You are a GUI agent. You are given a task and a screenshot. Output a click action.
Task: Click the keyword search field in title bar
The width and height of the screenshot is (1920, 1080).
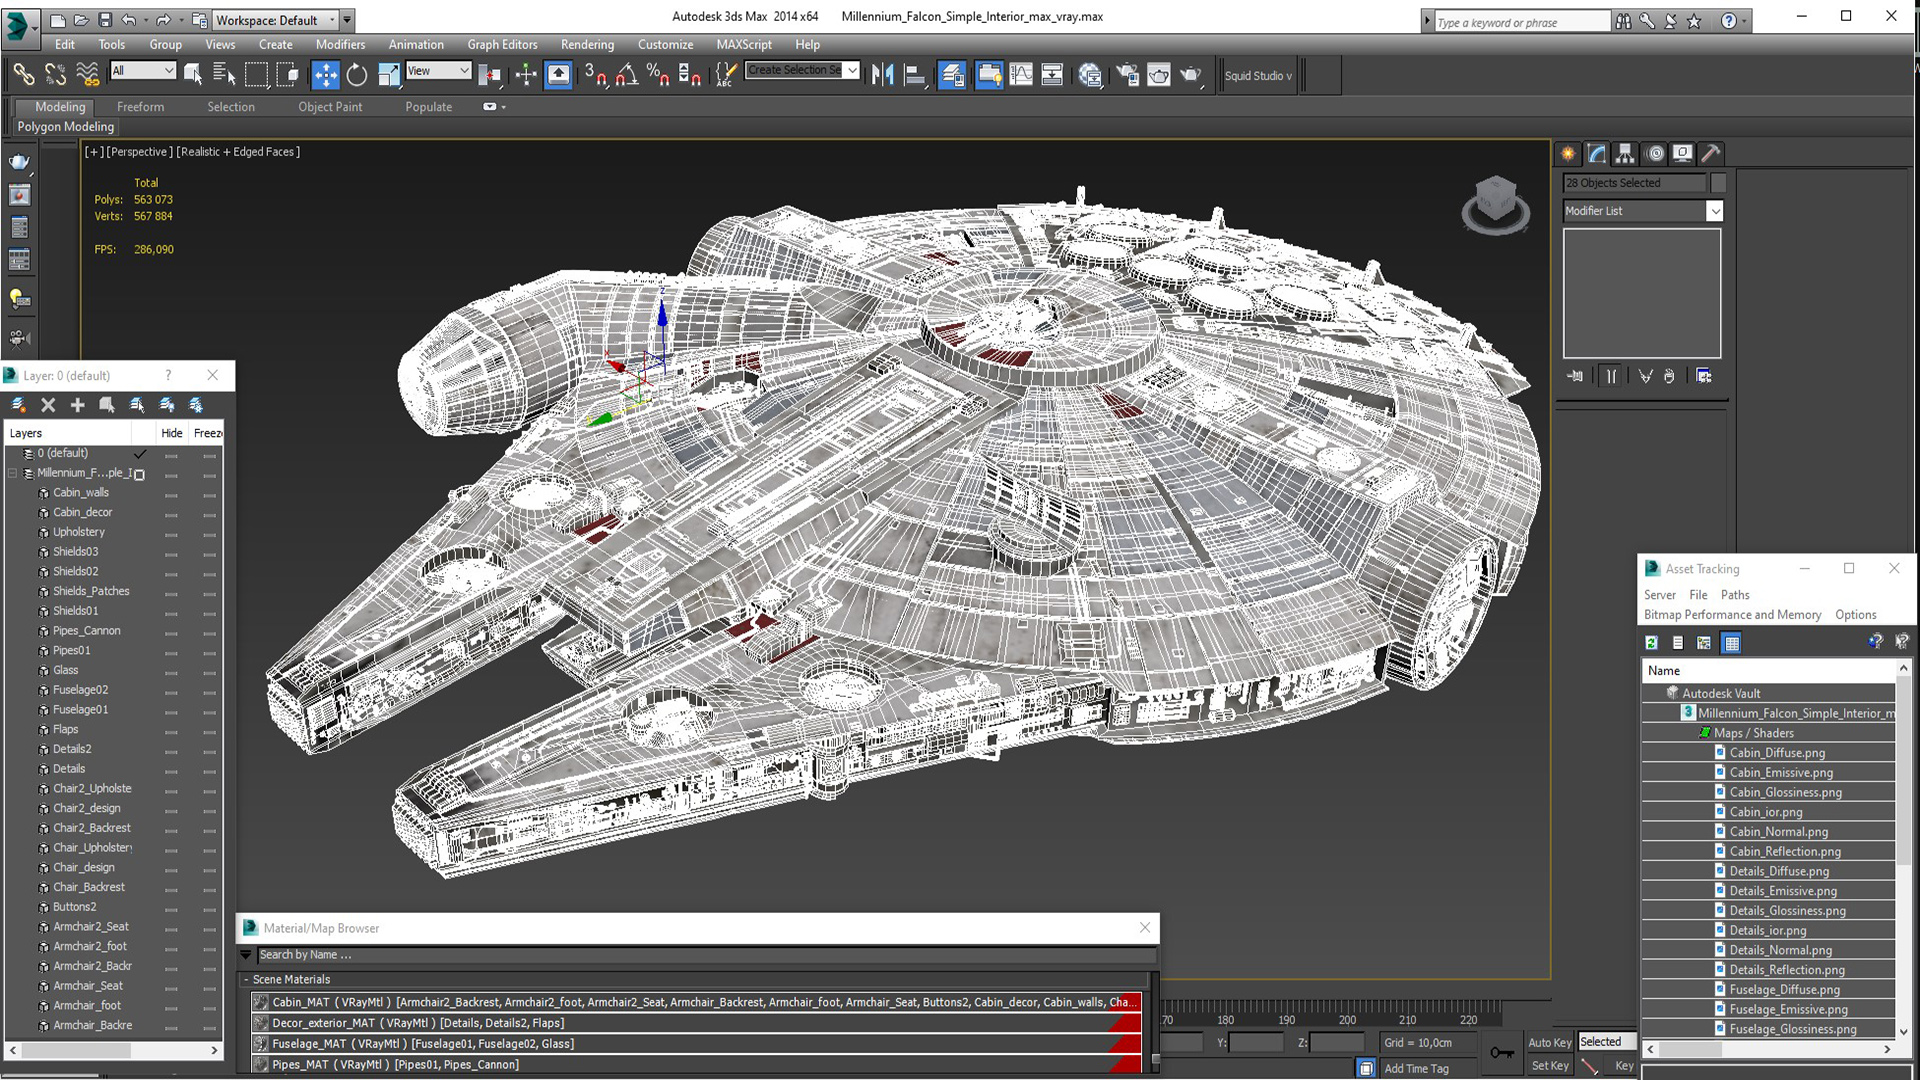coord(1521,22)
